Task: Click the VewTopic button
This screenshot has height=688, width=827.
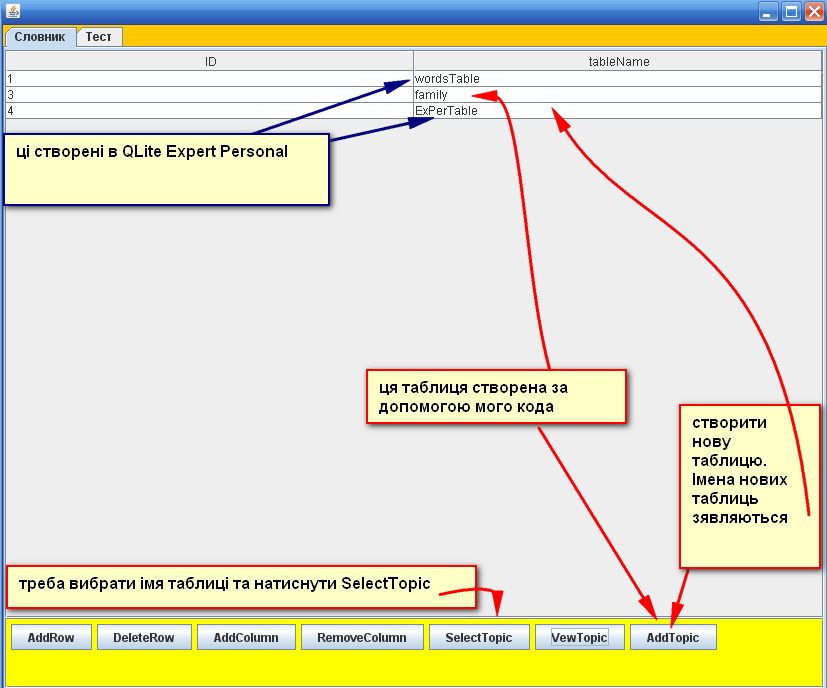Action: (x=579, y=637)
